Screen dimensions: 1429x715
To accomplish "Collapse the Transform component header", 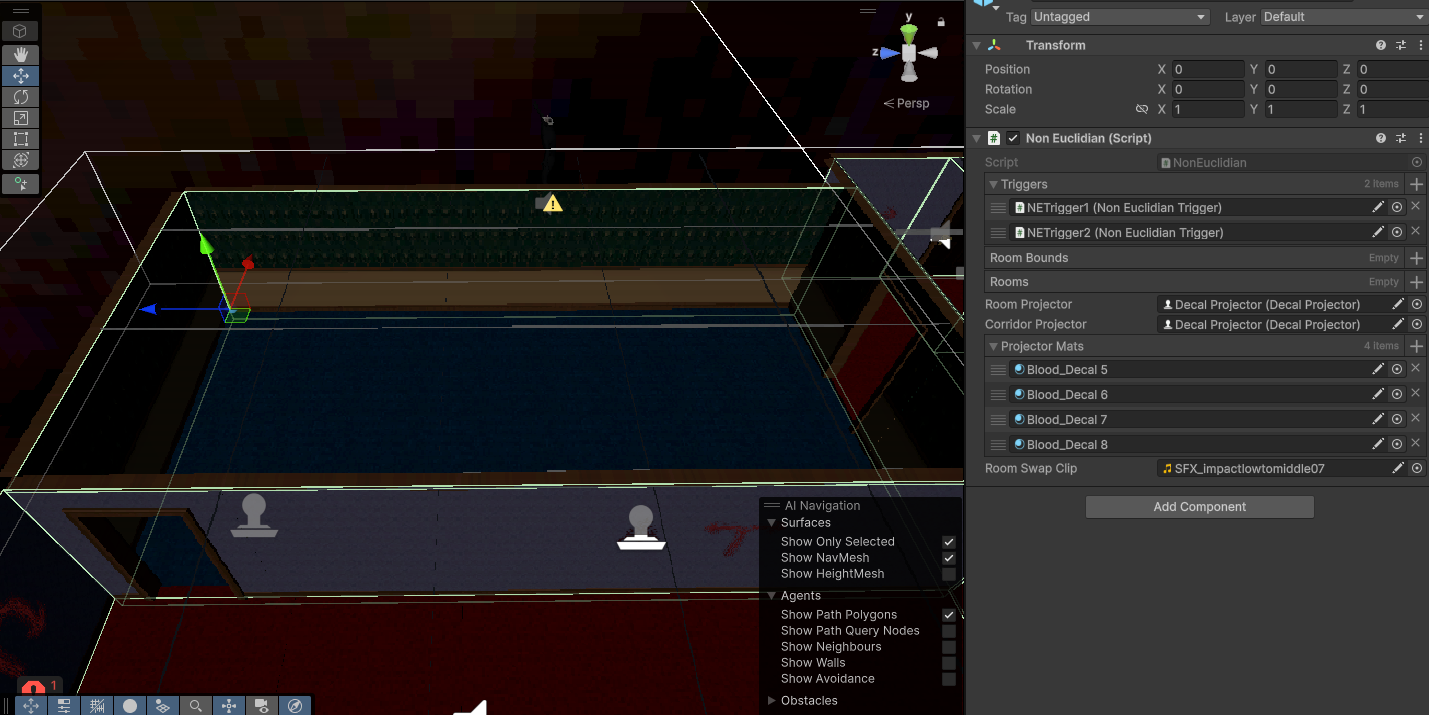I will [976, 45].
